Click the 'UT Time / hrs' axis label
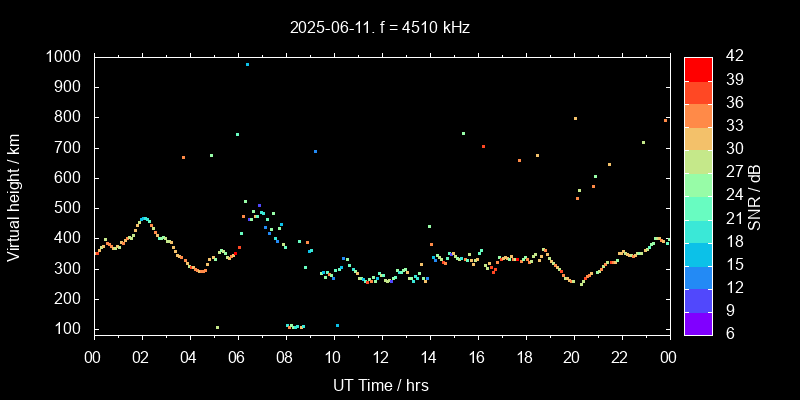Screen dimensions: 800x400 click(x=381, y=384)
